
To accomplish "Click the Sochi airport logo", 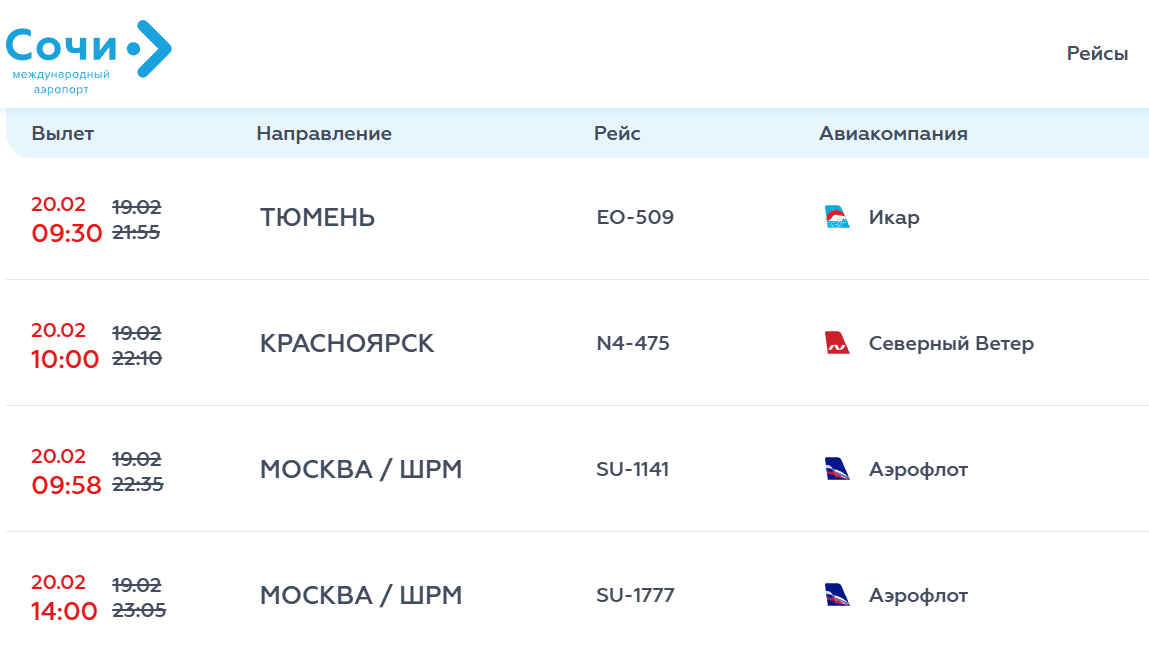I will coord(88,56).
